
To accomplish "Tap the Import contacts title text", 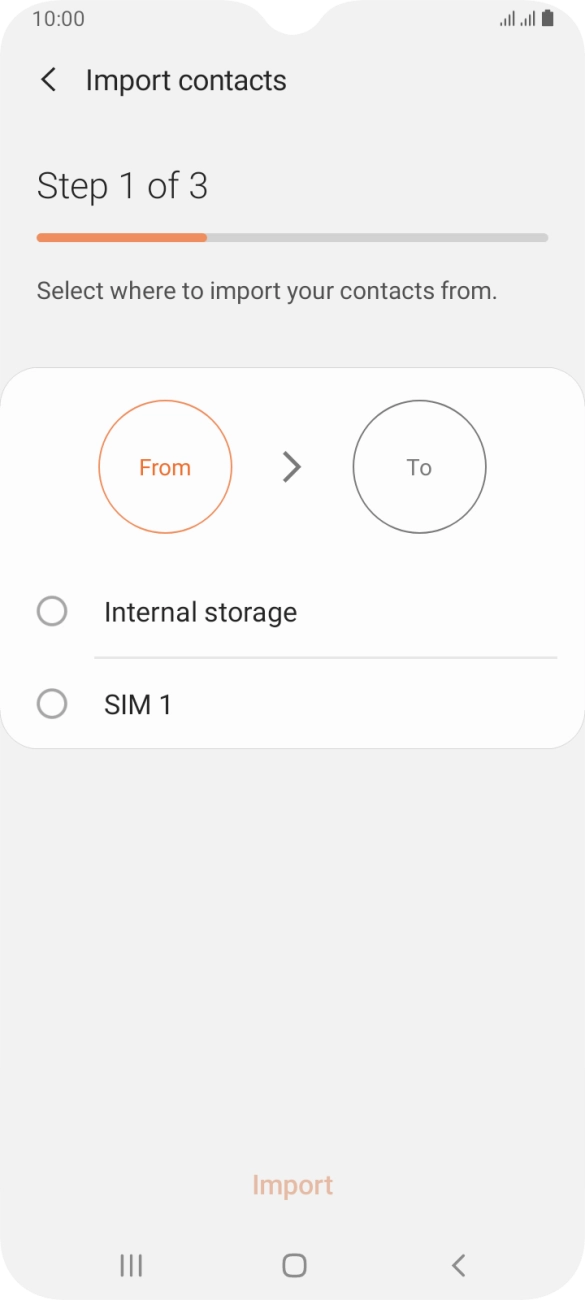I will pyautogui.click(x=186, y=79).
